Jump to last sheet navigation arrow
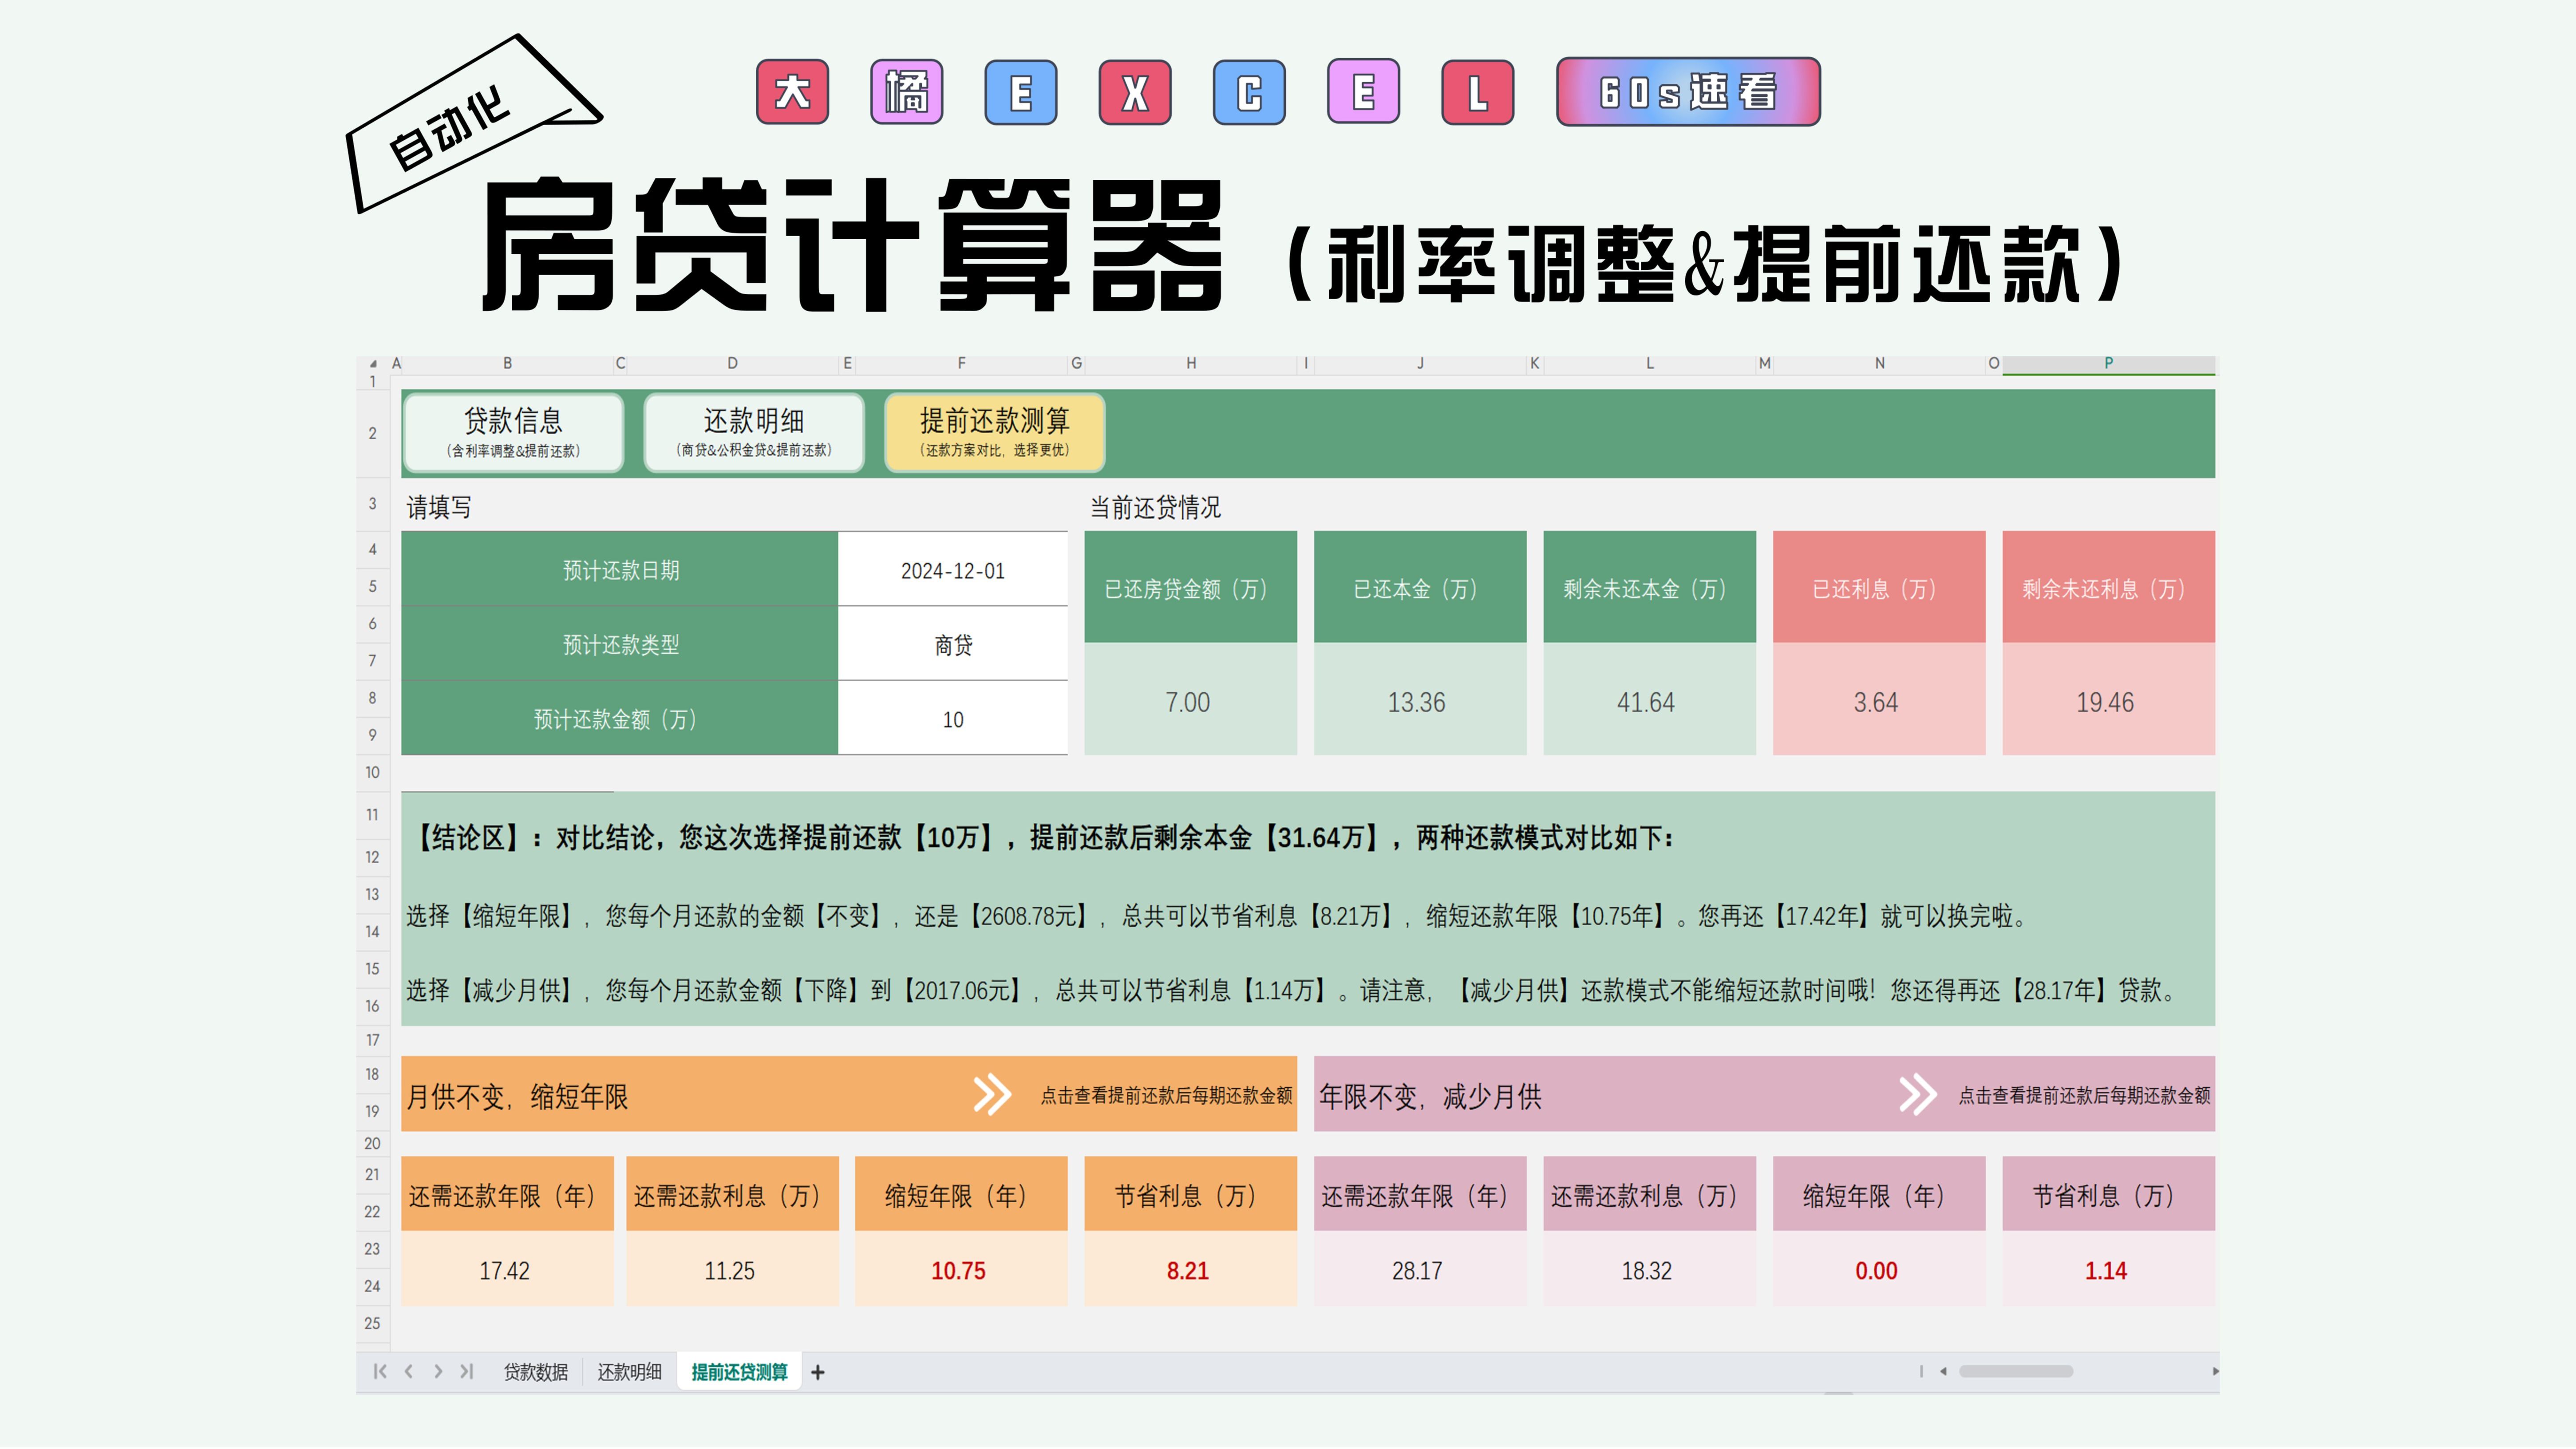The height and width of the screenshot is (1449, 2576). tap(466, 1372)
